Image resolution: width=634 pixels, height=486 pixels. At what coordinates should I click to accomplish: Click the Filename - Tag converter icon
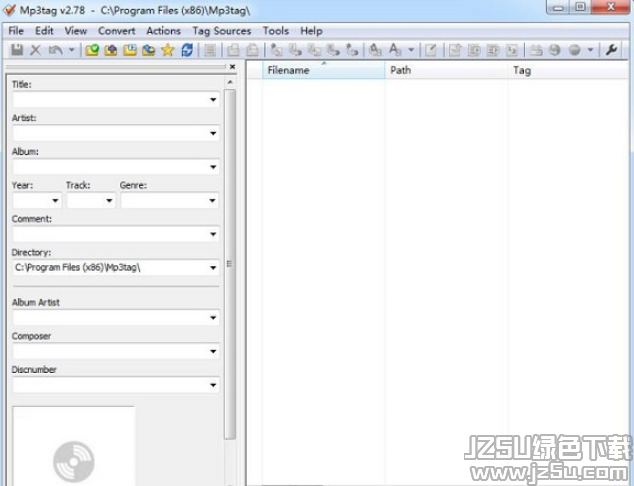coord(296,50)
